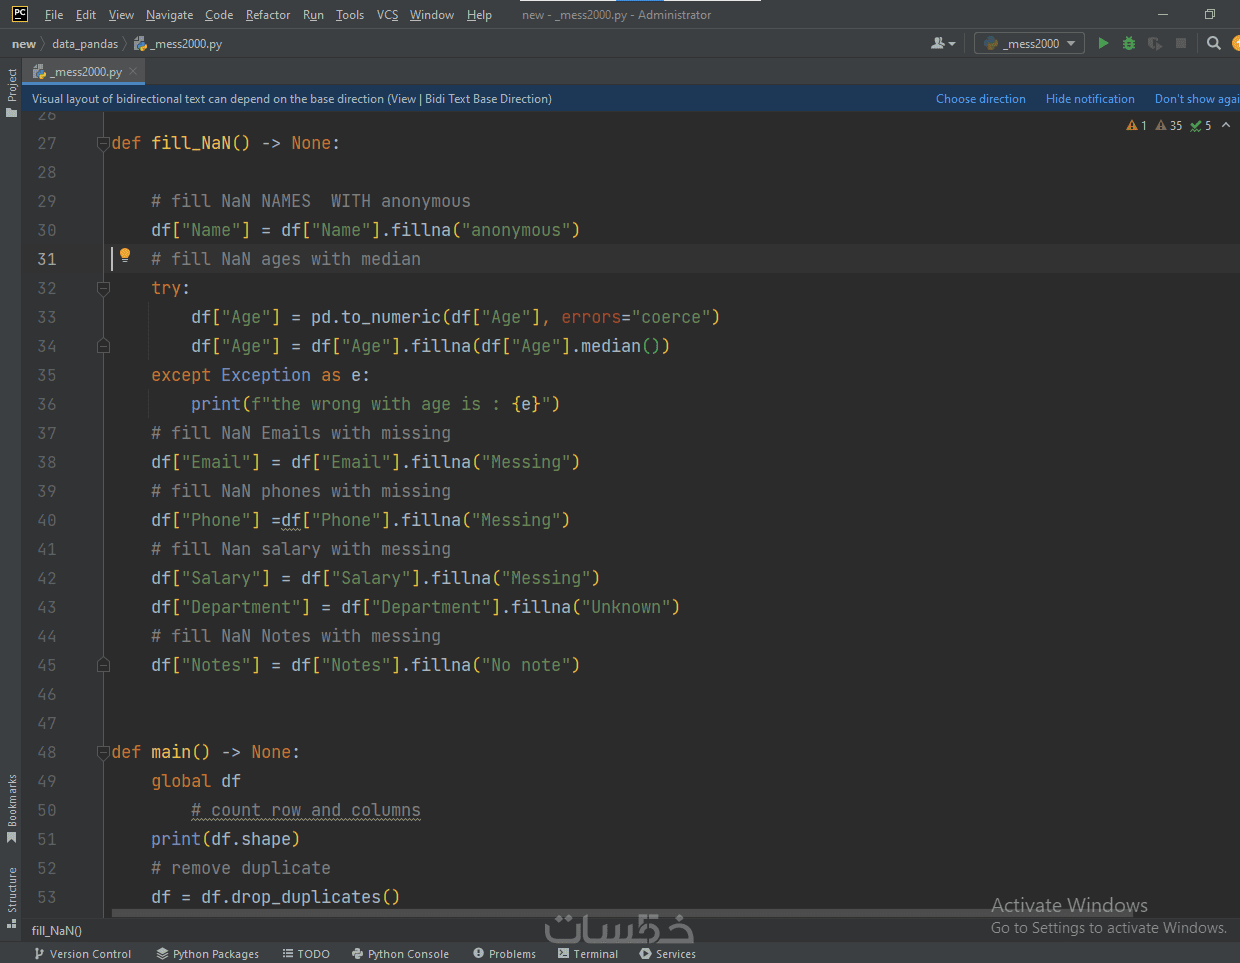Viewport: 1240px width, 963px height.
Task: Click the light bulb intention icon
Action: (x=125, y=255)
